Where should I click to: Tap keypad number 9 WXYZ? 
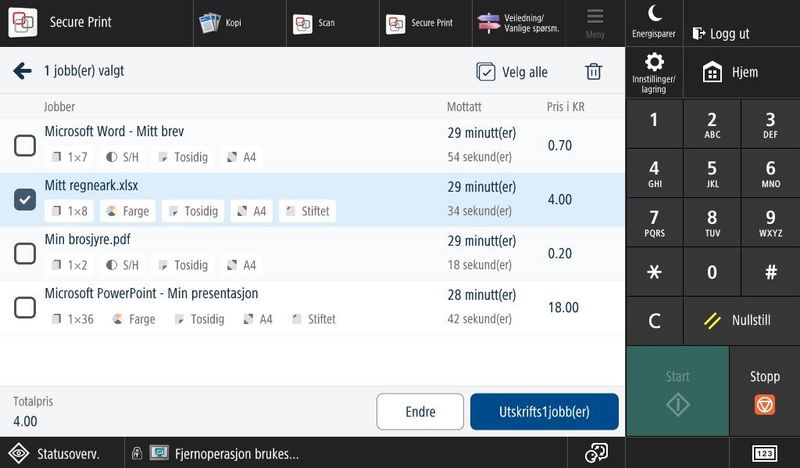pyautogui.click(x=770, y=223)
